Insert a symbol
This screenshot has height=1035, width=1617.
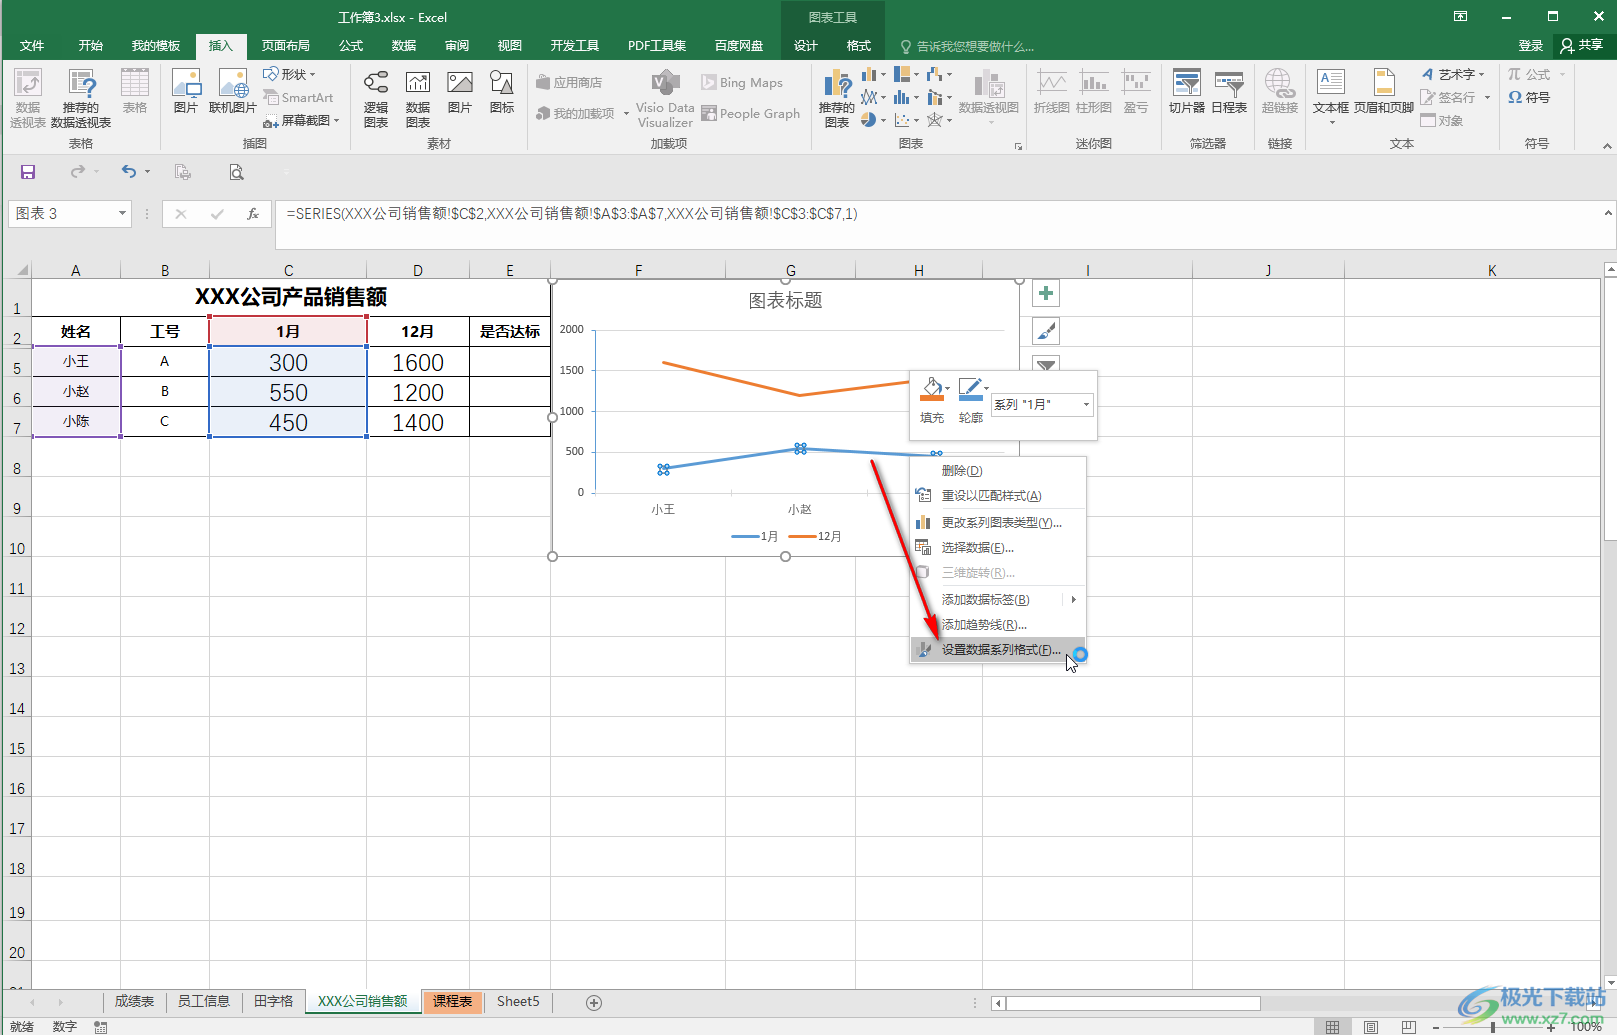click(x=1529, y=97)
